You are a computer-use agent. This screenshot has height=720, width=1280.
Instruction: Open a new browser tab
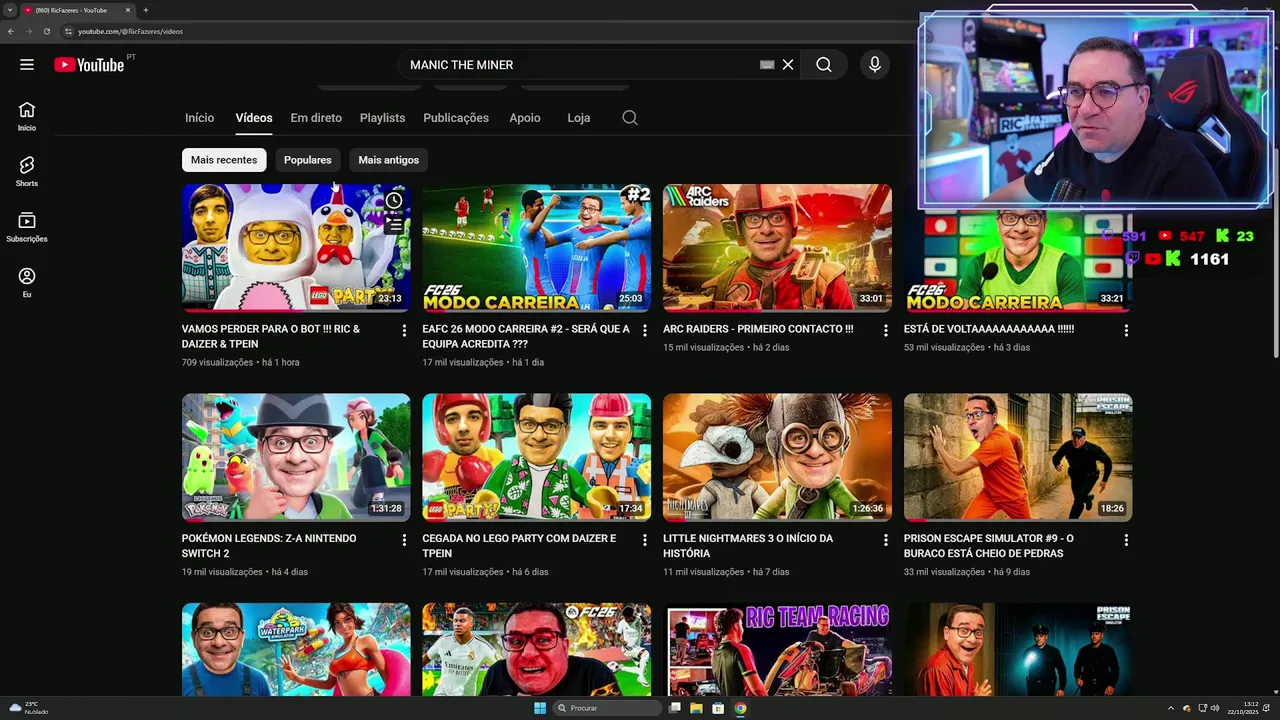(146, 10)
